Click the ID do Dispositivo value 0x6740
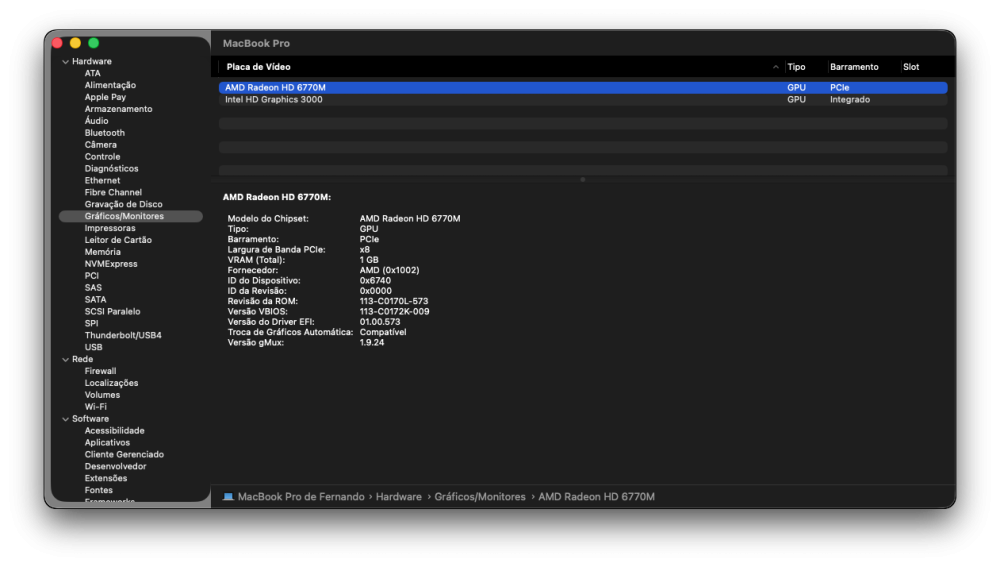 pyautogui.click(x=376, y=281)
